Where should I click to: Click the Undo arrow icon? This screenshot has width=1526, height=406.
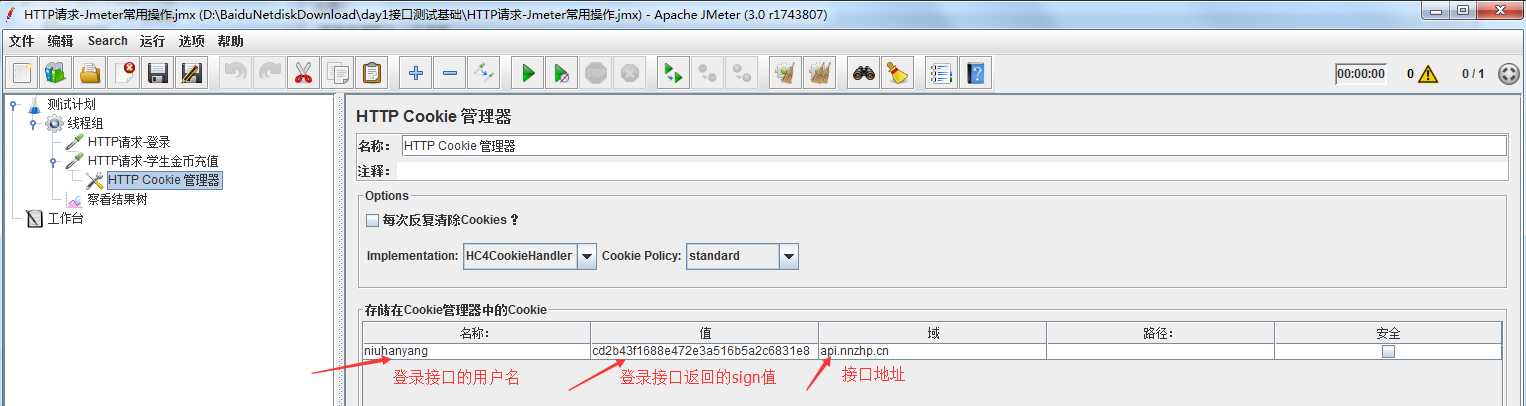tap(236, 73)
